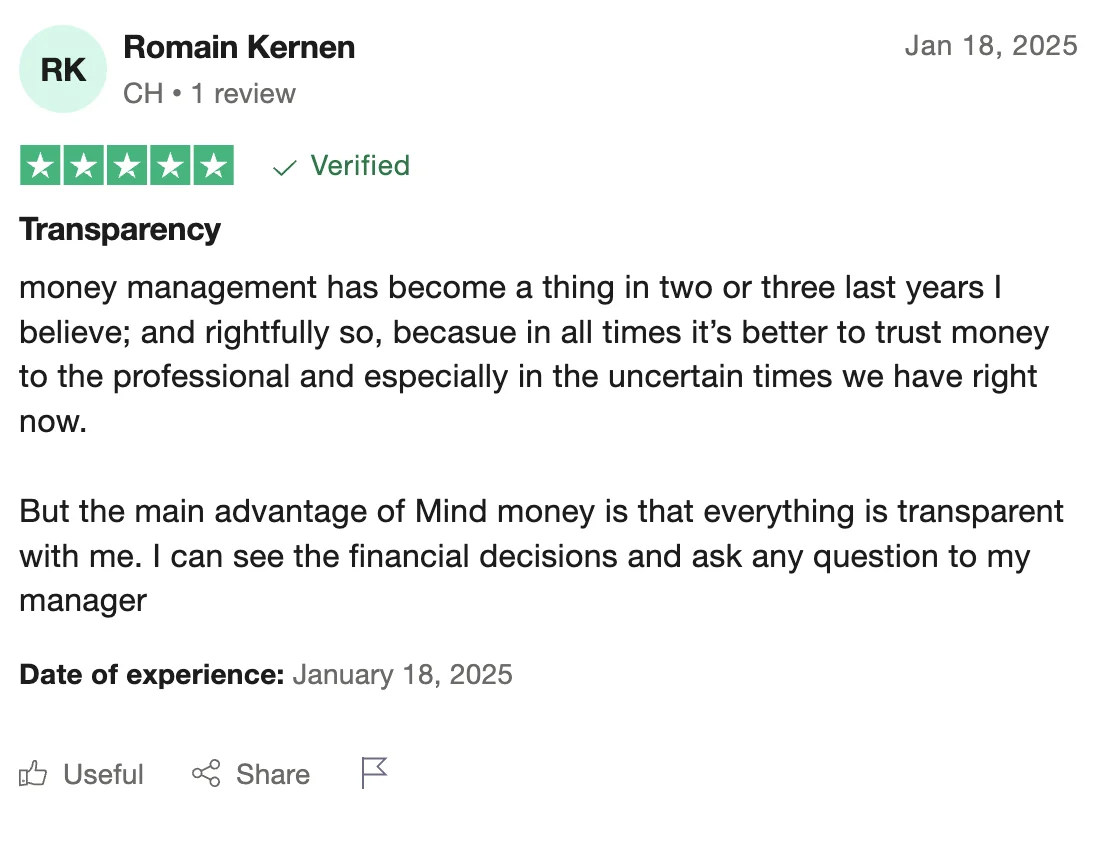The width and height of the screenshot is (1094, 844).
Task: Open the RK reviewer avatar
Action: [x=63, y=70]
